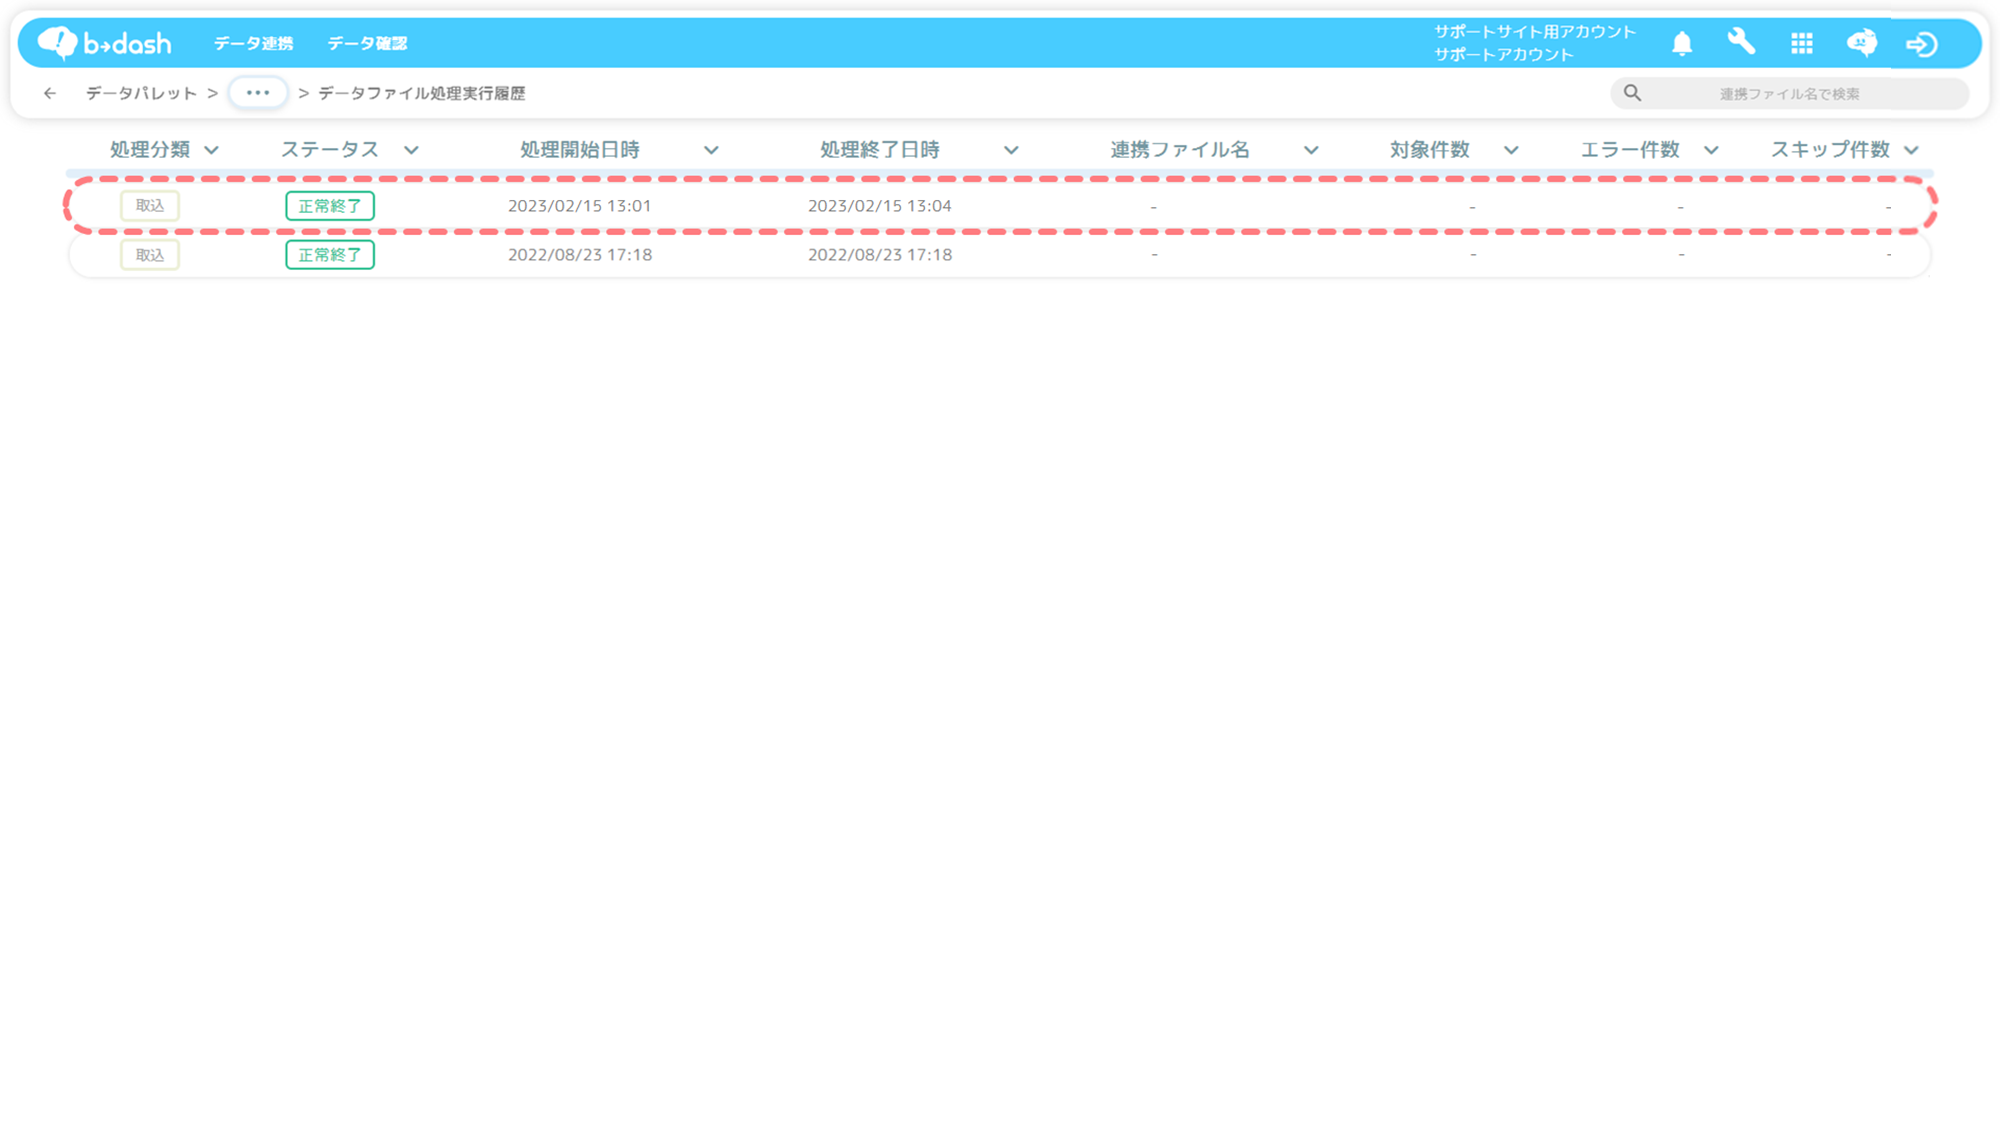Open the notifications bell
The width and height of the screenshot is (2000, 1125).
pos(1682,43)
